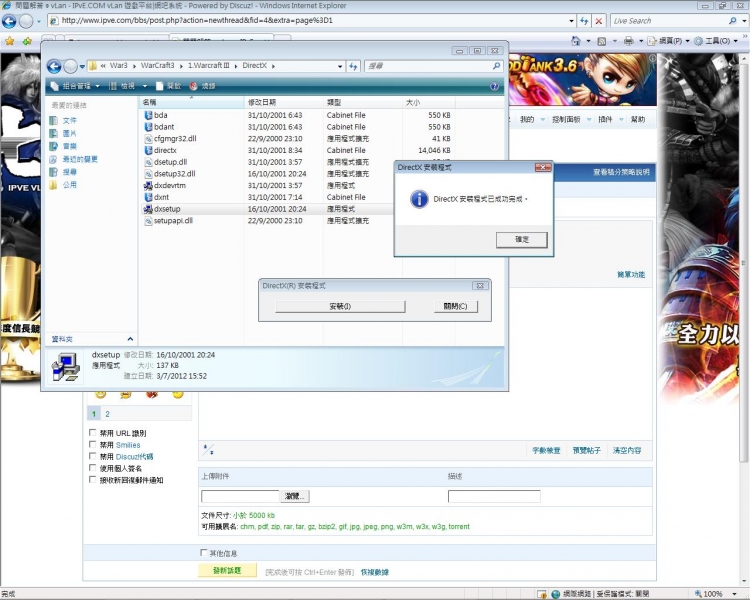Check the 其他信息 checkbox
The width and height of the screenshot is (750, 600).
(204, 552)
